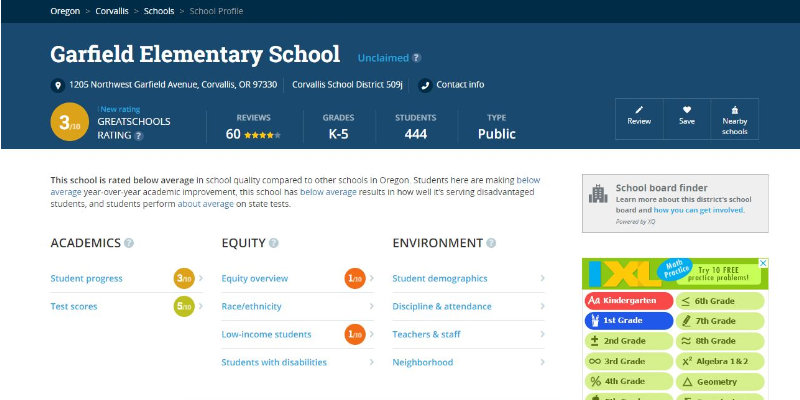The height and width of the screenshot is (400, 800).
Task: Open Corvallis School District 509j link
Action: click(x=347, y=85)
